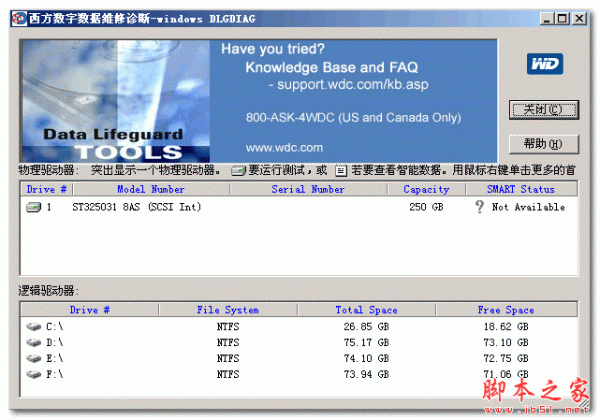600x420 pixels.
Task: Click the 73.10 GB free space value
Action: point(506,342)
